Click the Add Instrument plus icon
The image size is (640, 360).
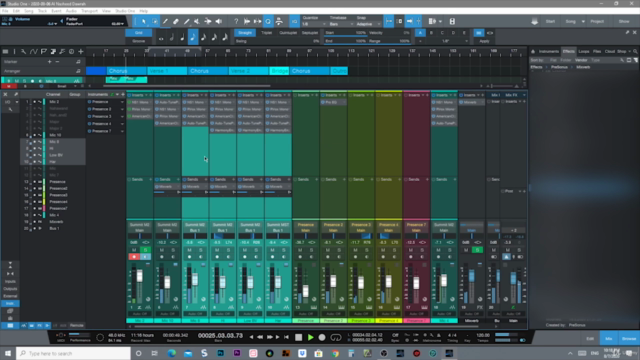[123, 94]
